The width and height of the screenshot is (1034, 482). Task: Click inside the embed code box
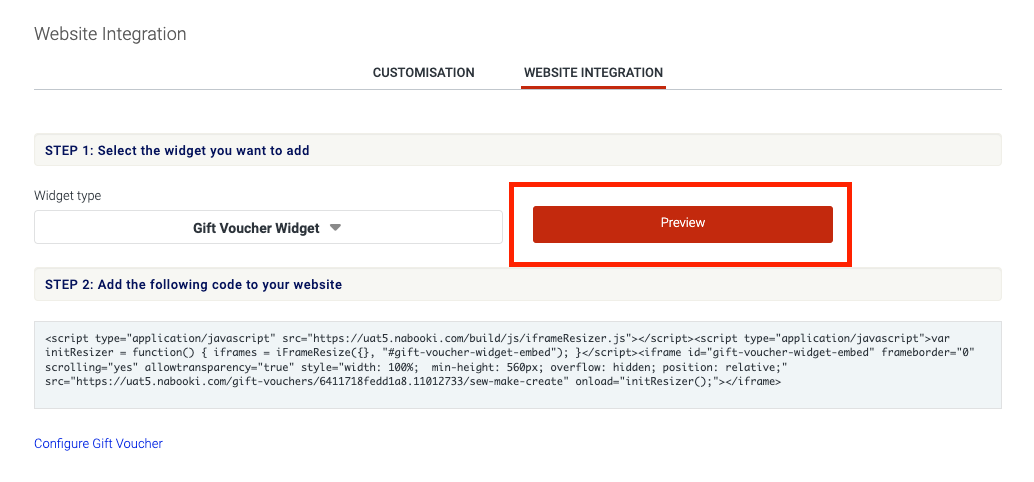[518, 365]
